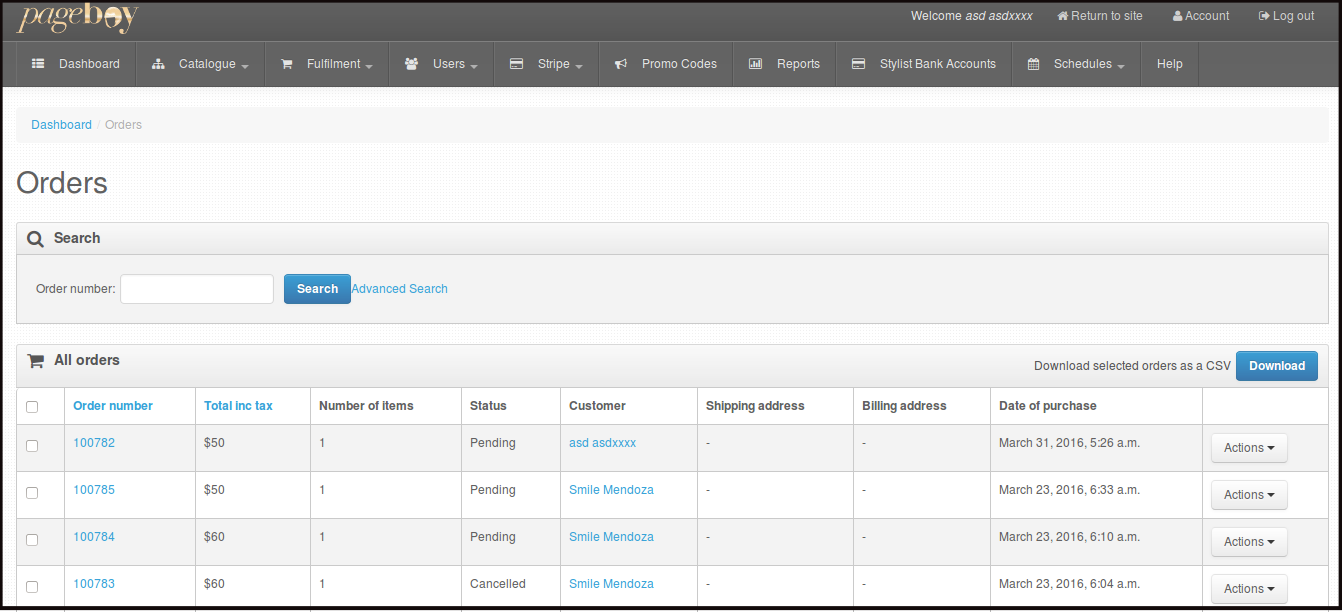Open the Actions dropdown for order 100785
The height and width of the screenshot is (612, 1342).
(1249, 495)
